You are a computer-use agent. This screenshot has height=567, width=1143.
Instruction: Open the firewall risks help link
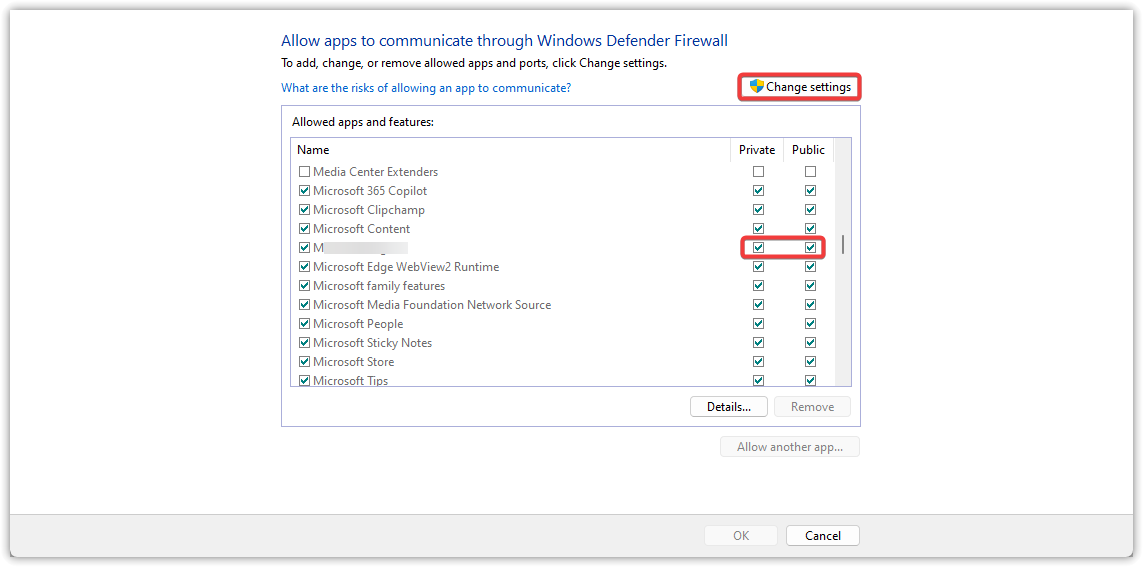coord(426,88)
